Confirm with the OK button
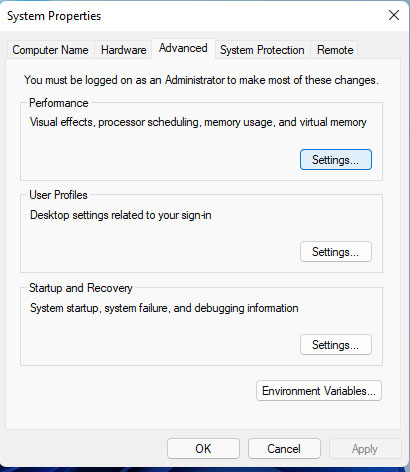The image size is (410, 472). click(x=203, y=449)
